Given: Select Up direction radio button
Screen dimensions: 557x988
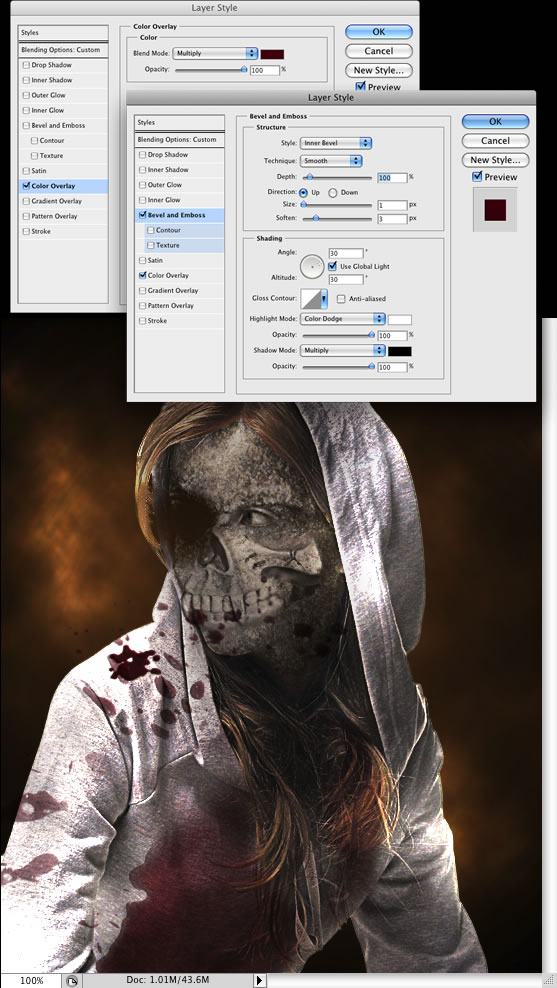Looking at the screenshot, I should (x=304, y=192).
